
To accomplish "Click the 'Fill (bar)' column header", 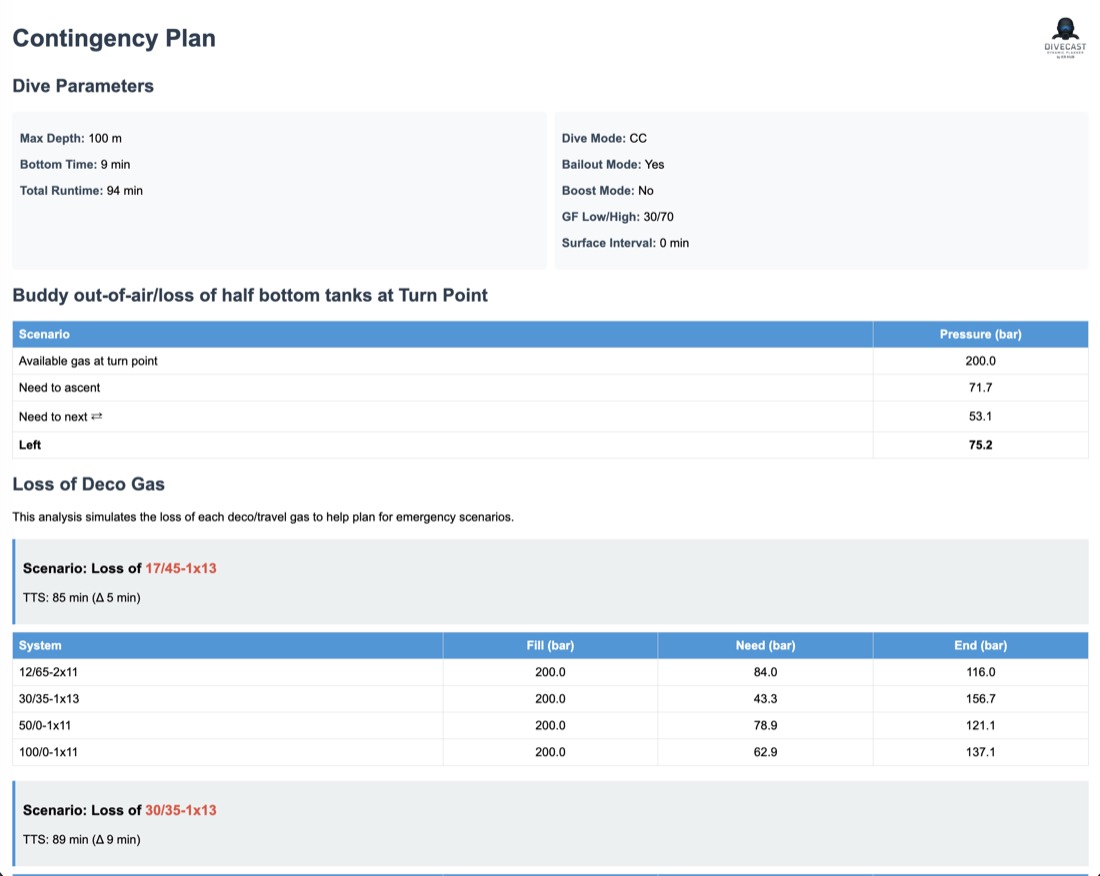I will [550, 646].
